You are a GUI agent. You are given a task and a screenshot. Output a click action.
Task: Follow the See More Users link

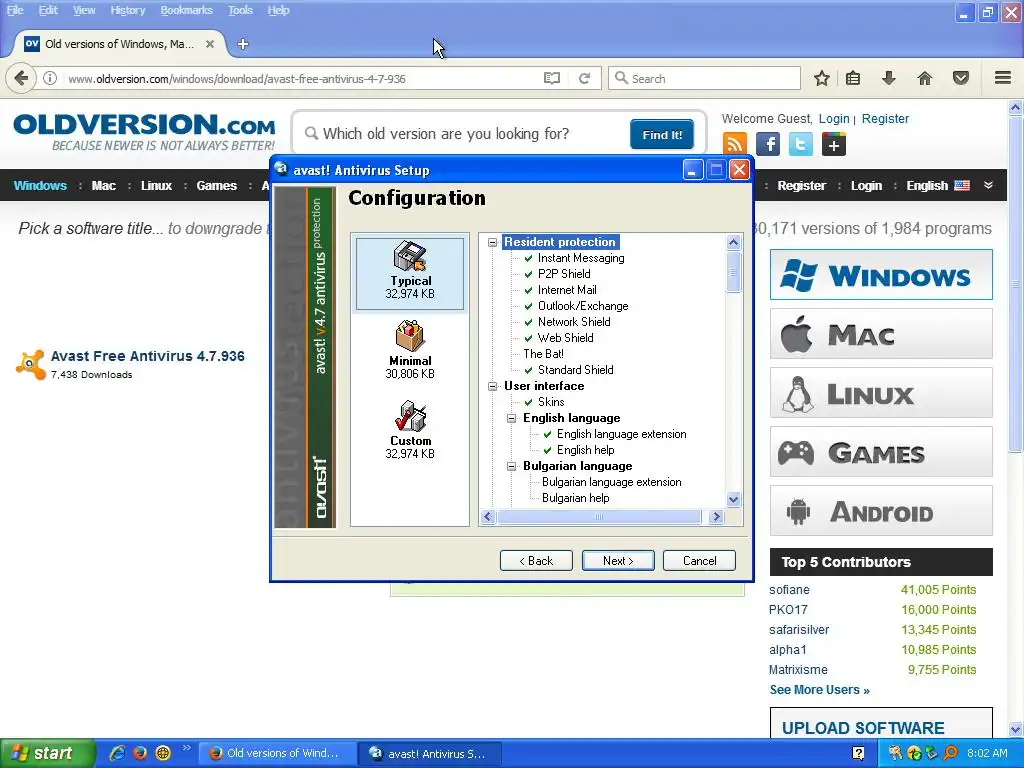(x=820, y=690)
